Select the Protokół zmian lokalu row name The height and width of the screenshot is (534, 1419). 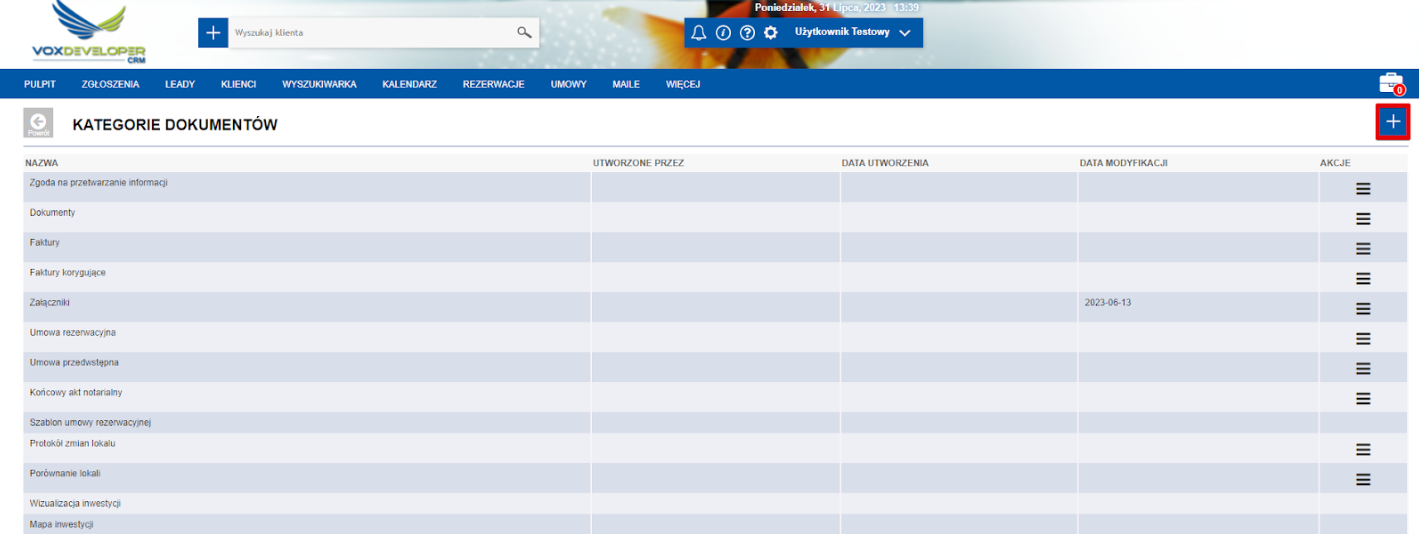[x=73, y=443]
